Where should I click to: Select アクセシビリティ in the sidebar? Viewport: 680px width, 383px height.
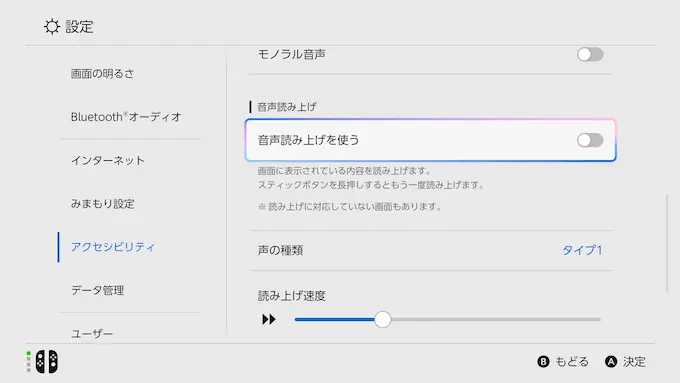click(x=113, y=247)
